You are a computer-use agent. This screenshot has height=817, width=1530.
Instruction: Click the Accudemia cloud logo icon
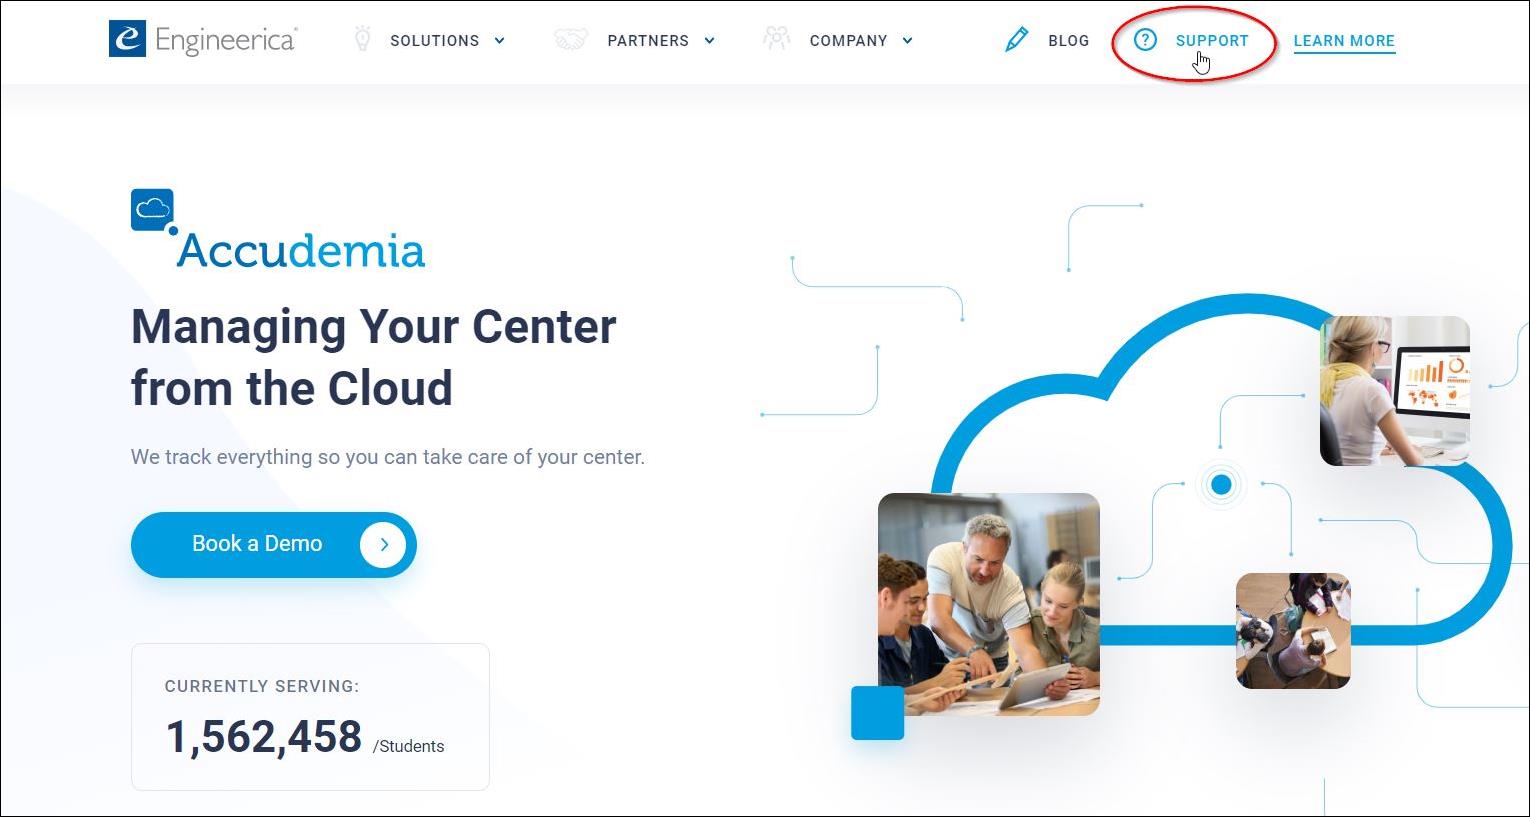pos(153,210)
